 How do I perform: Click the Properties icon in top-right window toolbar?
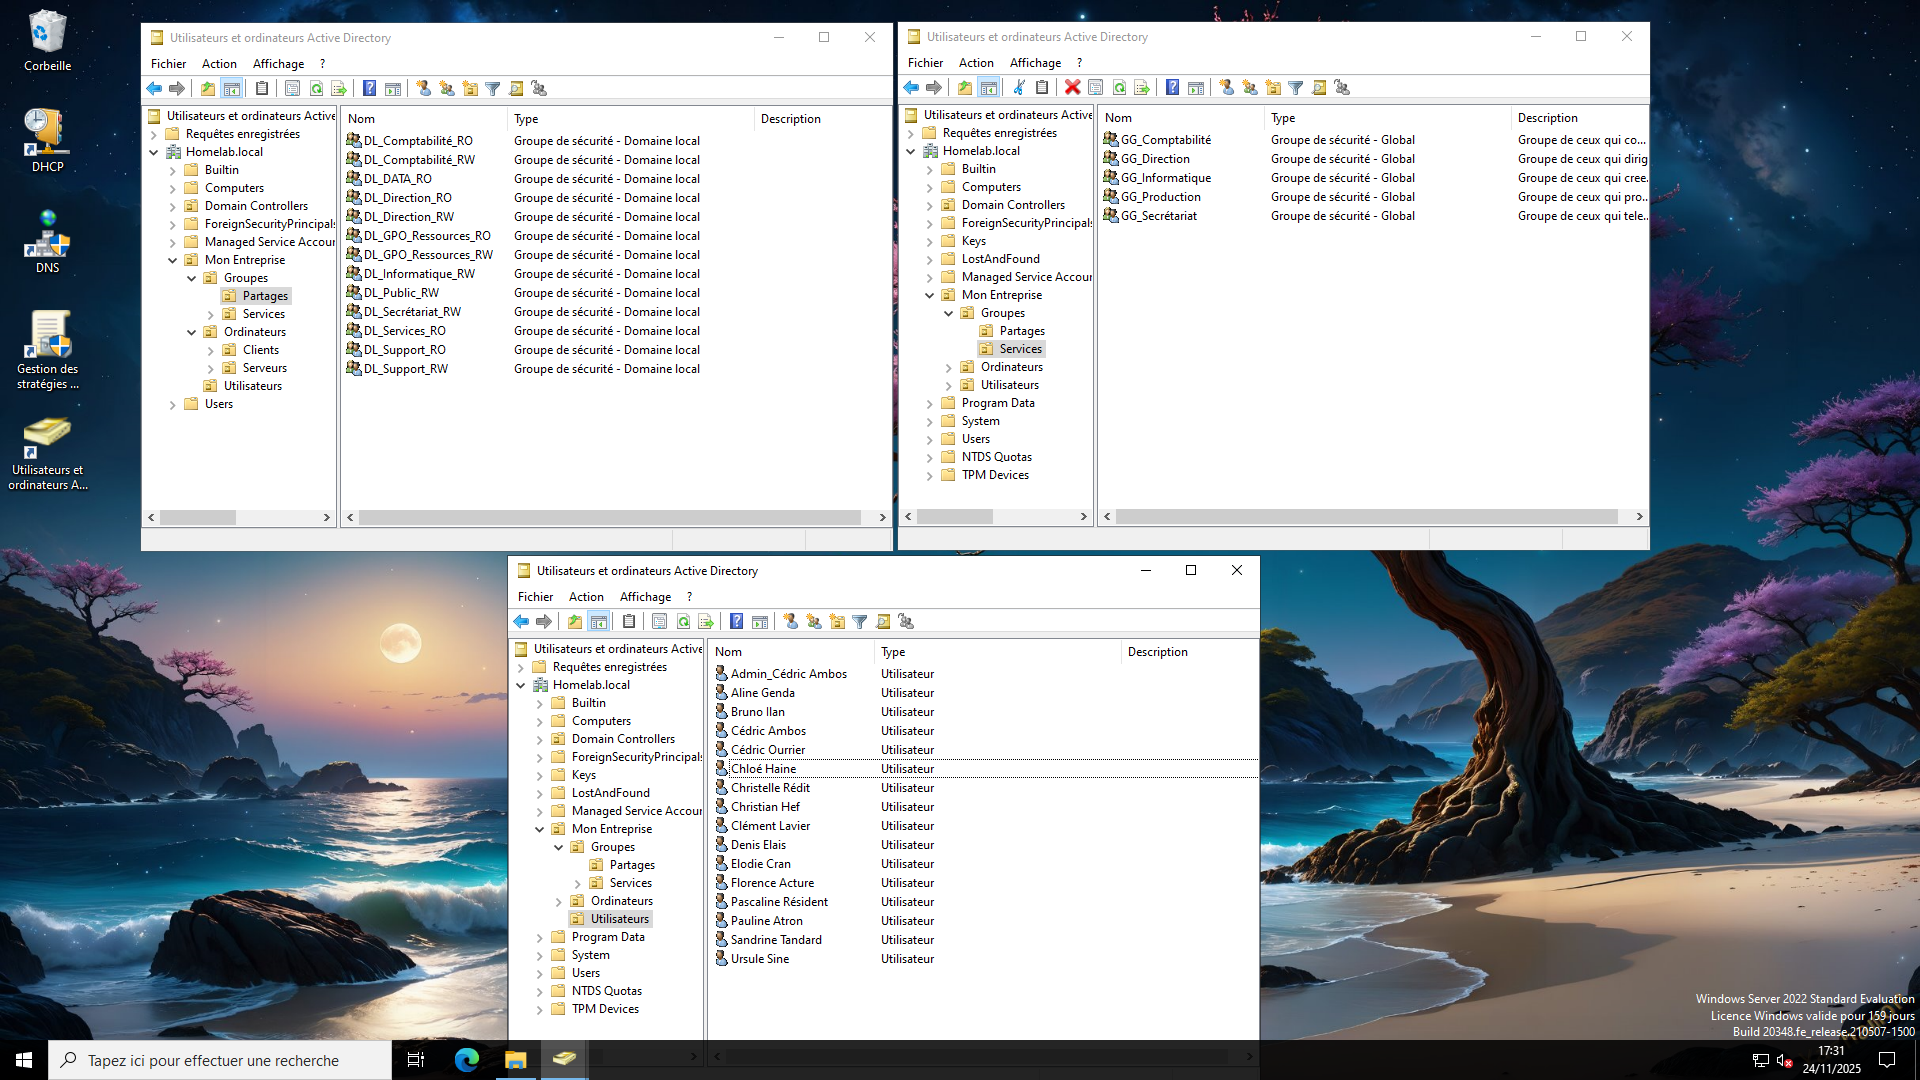[1096, 88]
